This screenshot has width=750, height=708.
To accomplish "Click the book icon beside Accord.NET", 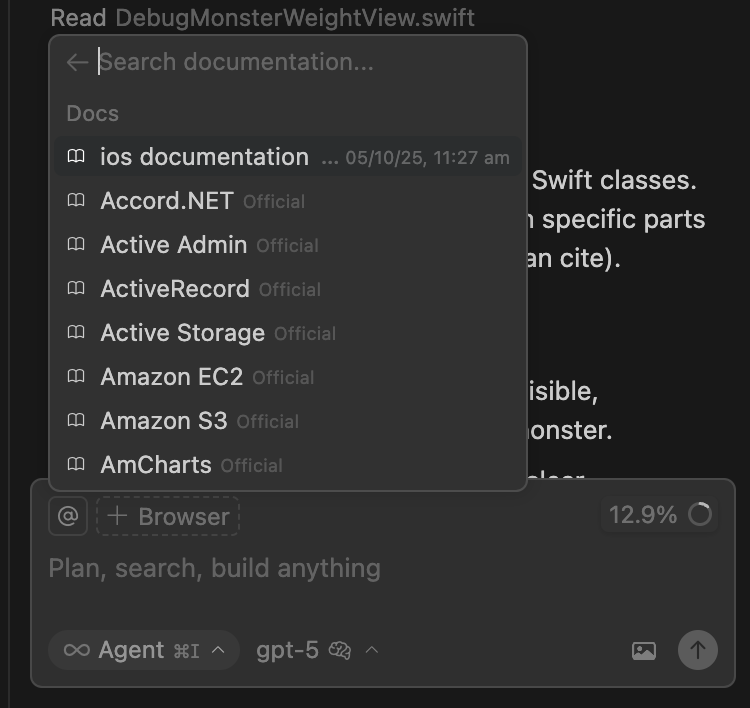I will [76, 201].
